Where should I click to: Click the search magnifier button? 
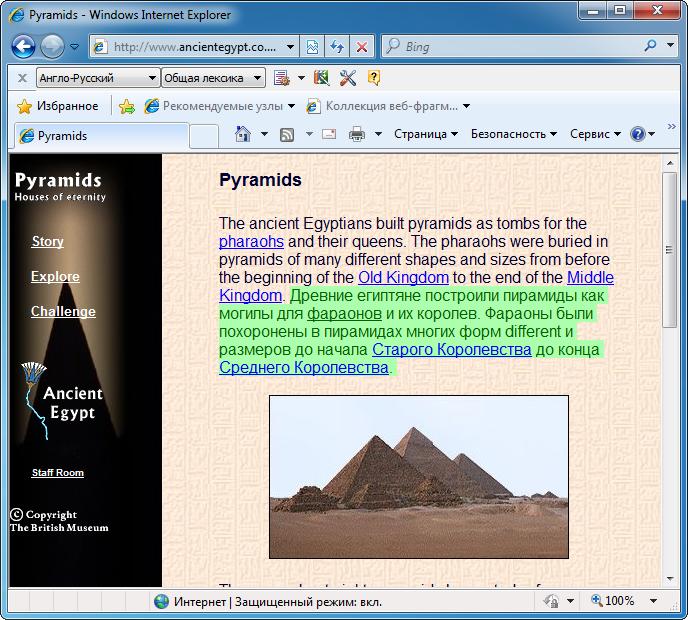pos(650,45)
